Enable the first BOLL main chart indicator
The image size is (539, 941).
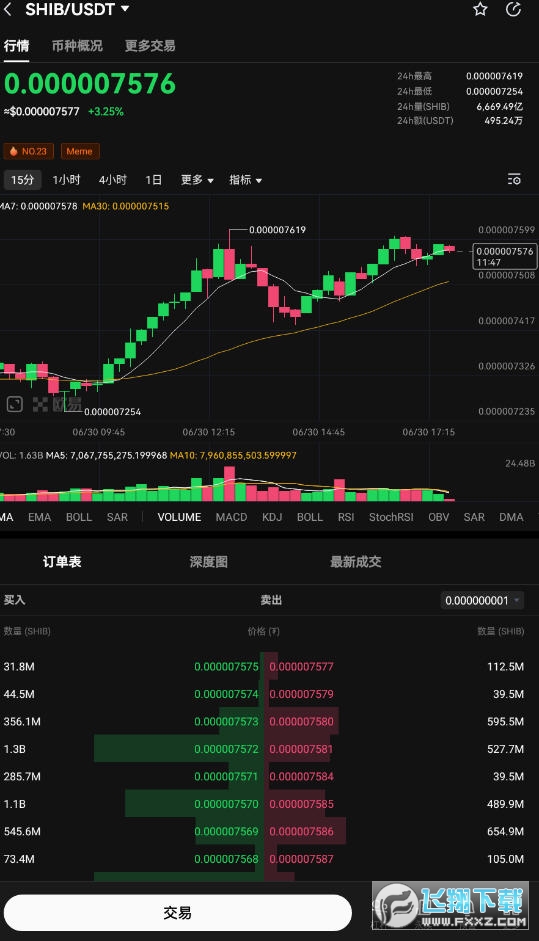tap(79, 517)
